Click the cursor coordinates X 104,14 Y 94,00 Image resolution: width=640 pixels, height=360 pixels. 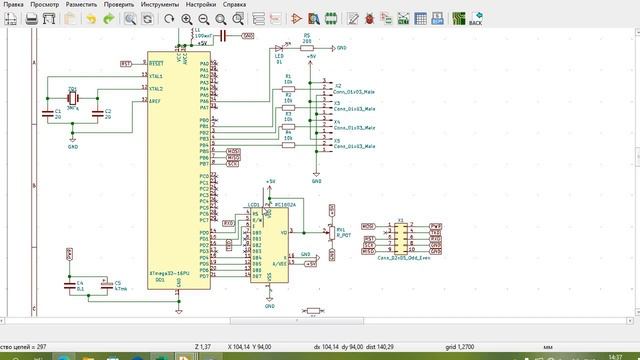tap(249, 347)
